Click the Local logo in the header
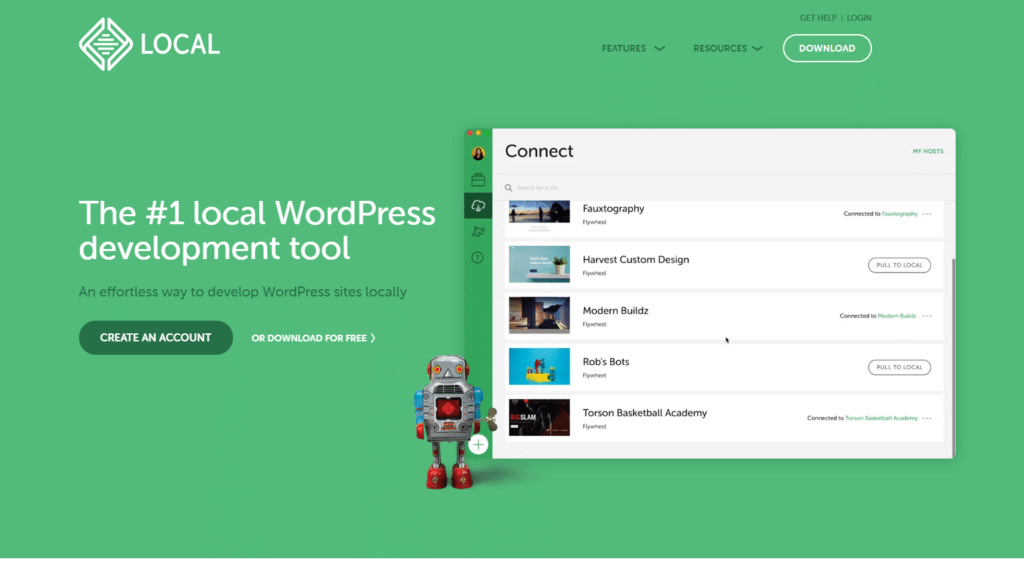 click(x=149, y=44)
